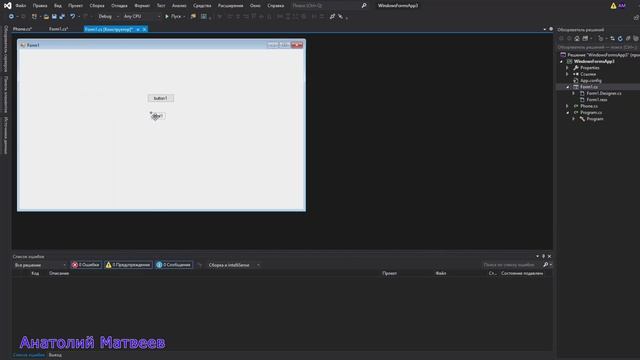Collapse the Form1.cs node

[x=567, y=87]
